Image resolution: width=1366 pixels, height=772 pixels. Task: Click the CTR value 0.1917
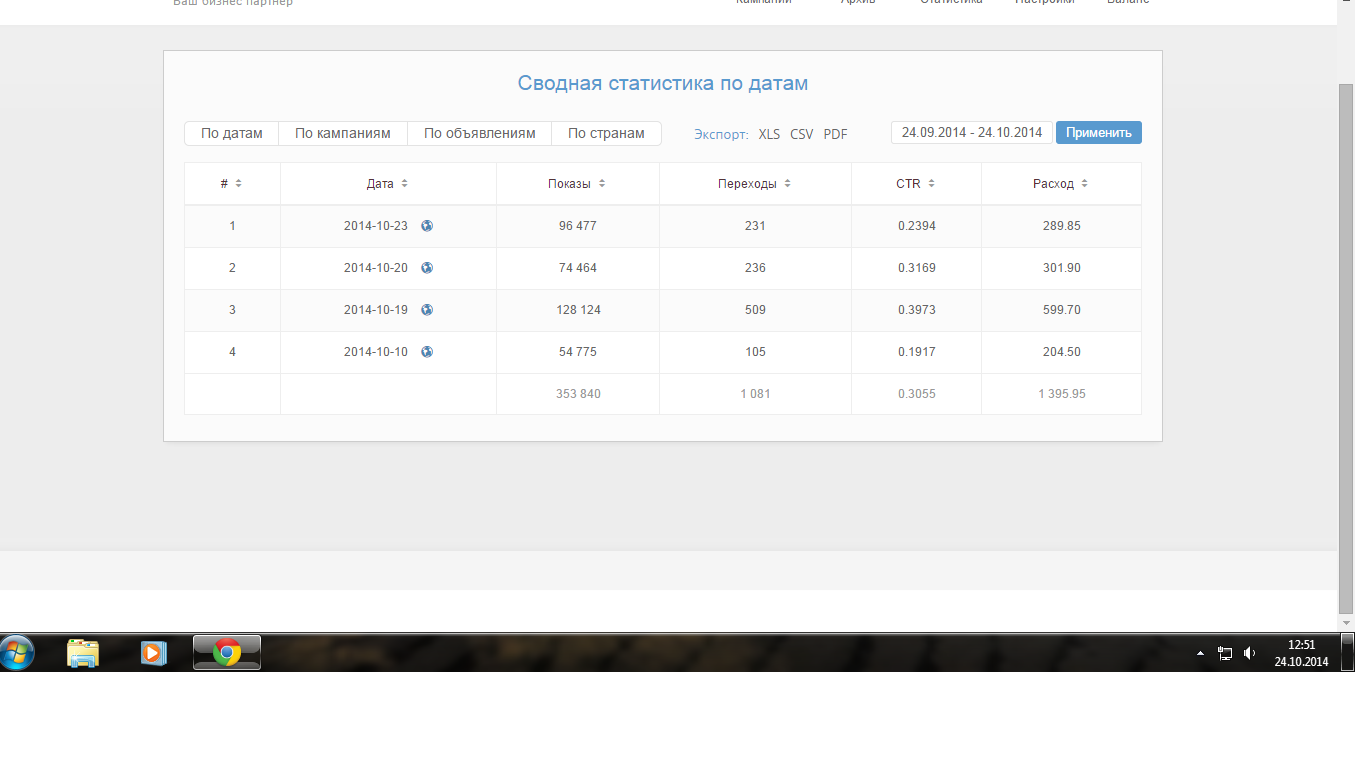click(x=917, y=352)
